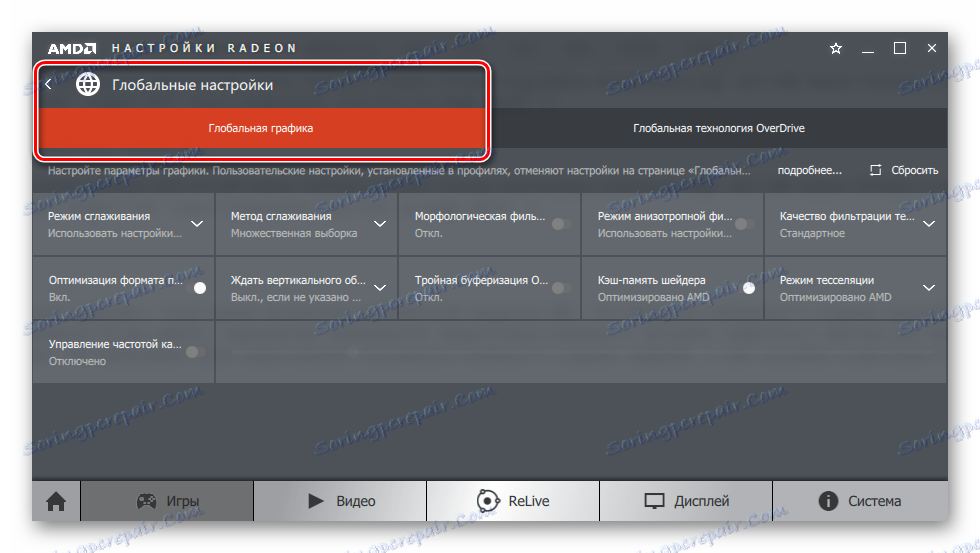Viewport: 980px width, 553px height.
Task: Click the Сбросить reset button
Action: [904, 170]
